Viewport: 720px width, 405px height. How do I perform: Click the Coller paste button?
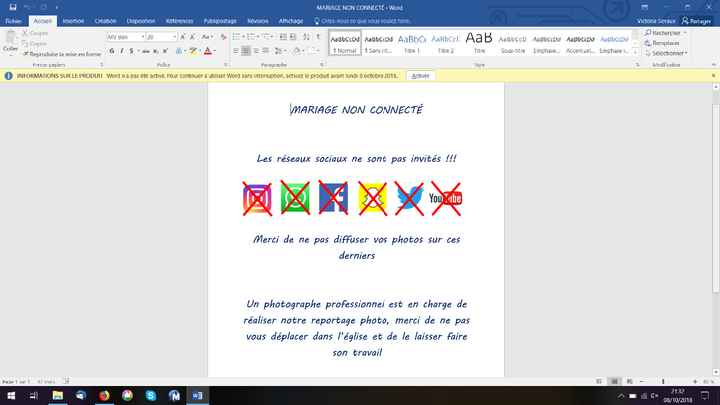click(x=10, y=42)
